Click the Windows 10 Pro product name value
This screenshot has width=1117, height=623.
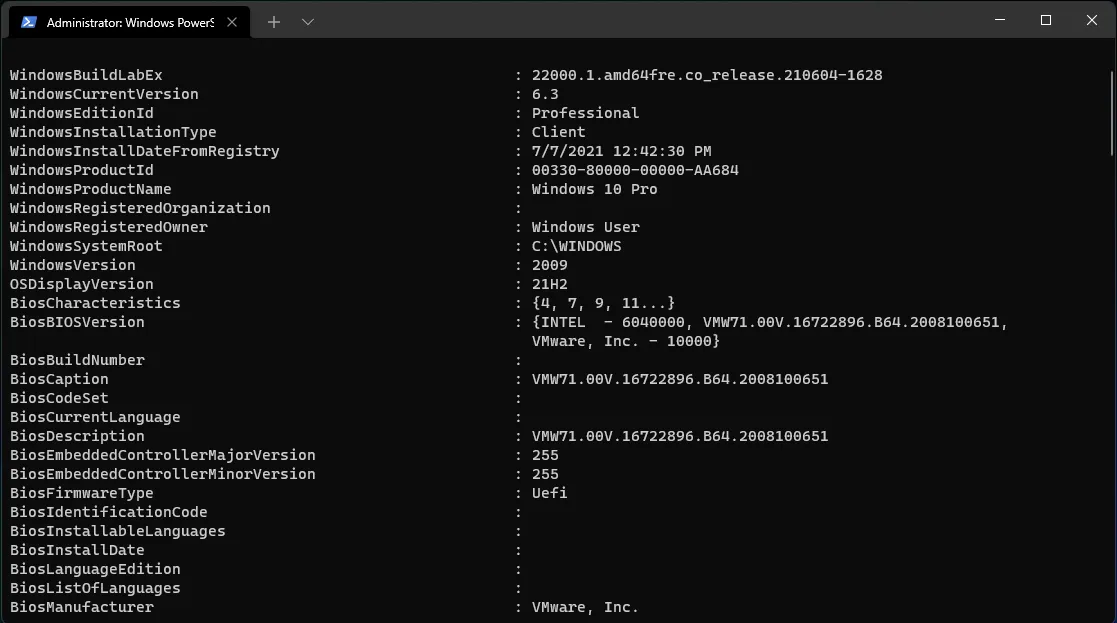[x=594, y=189]
